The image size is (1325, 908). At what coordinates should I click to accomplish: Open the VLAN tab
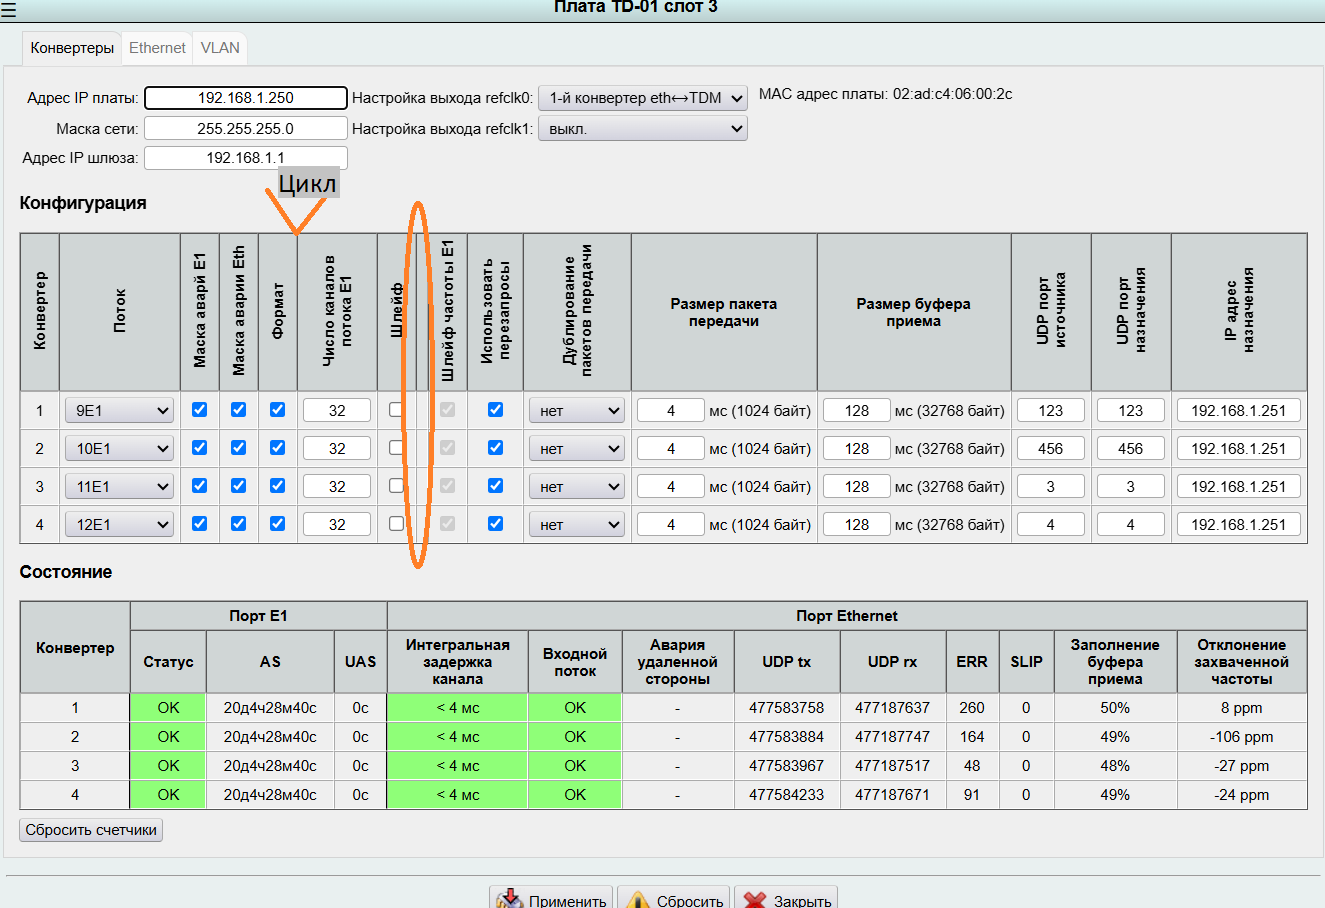point(220,48)
